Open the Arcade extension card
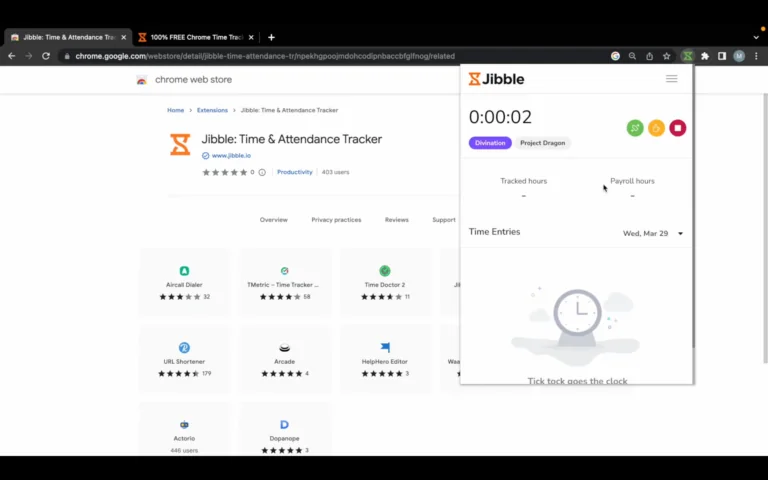This screenshot has width=768, height=480. pos(285,360)
